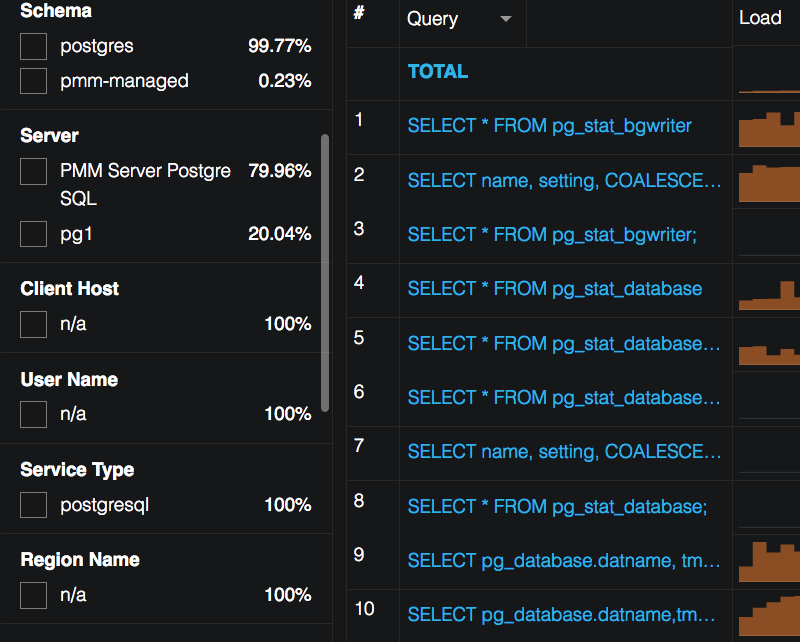The height and width of the screenshot is (642, 800).
Task: Toggle the PMM Server PostgreSQL checkbox
Action: [x=34, y=171]
